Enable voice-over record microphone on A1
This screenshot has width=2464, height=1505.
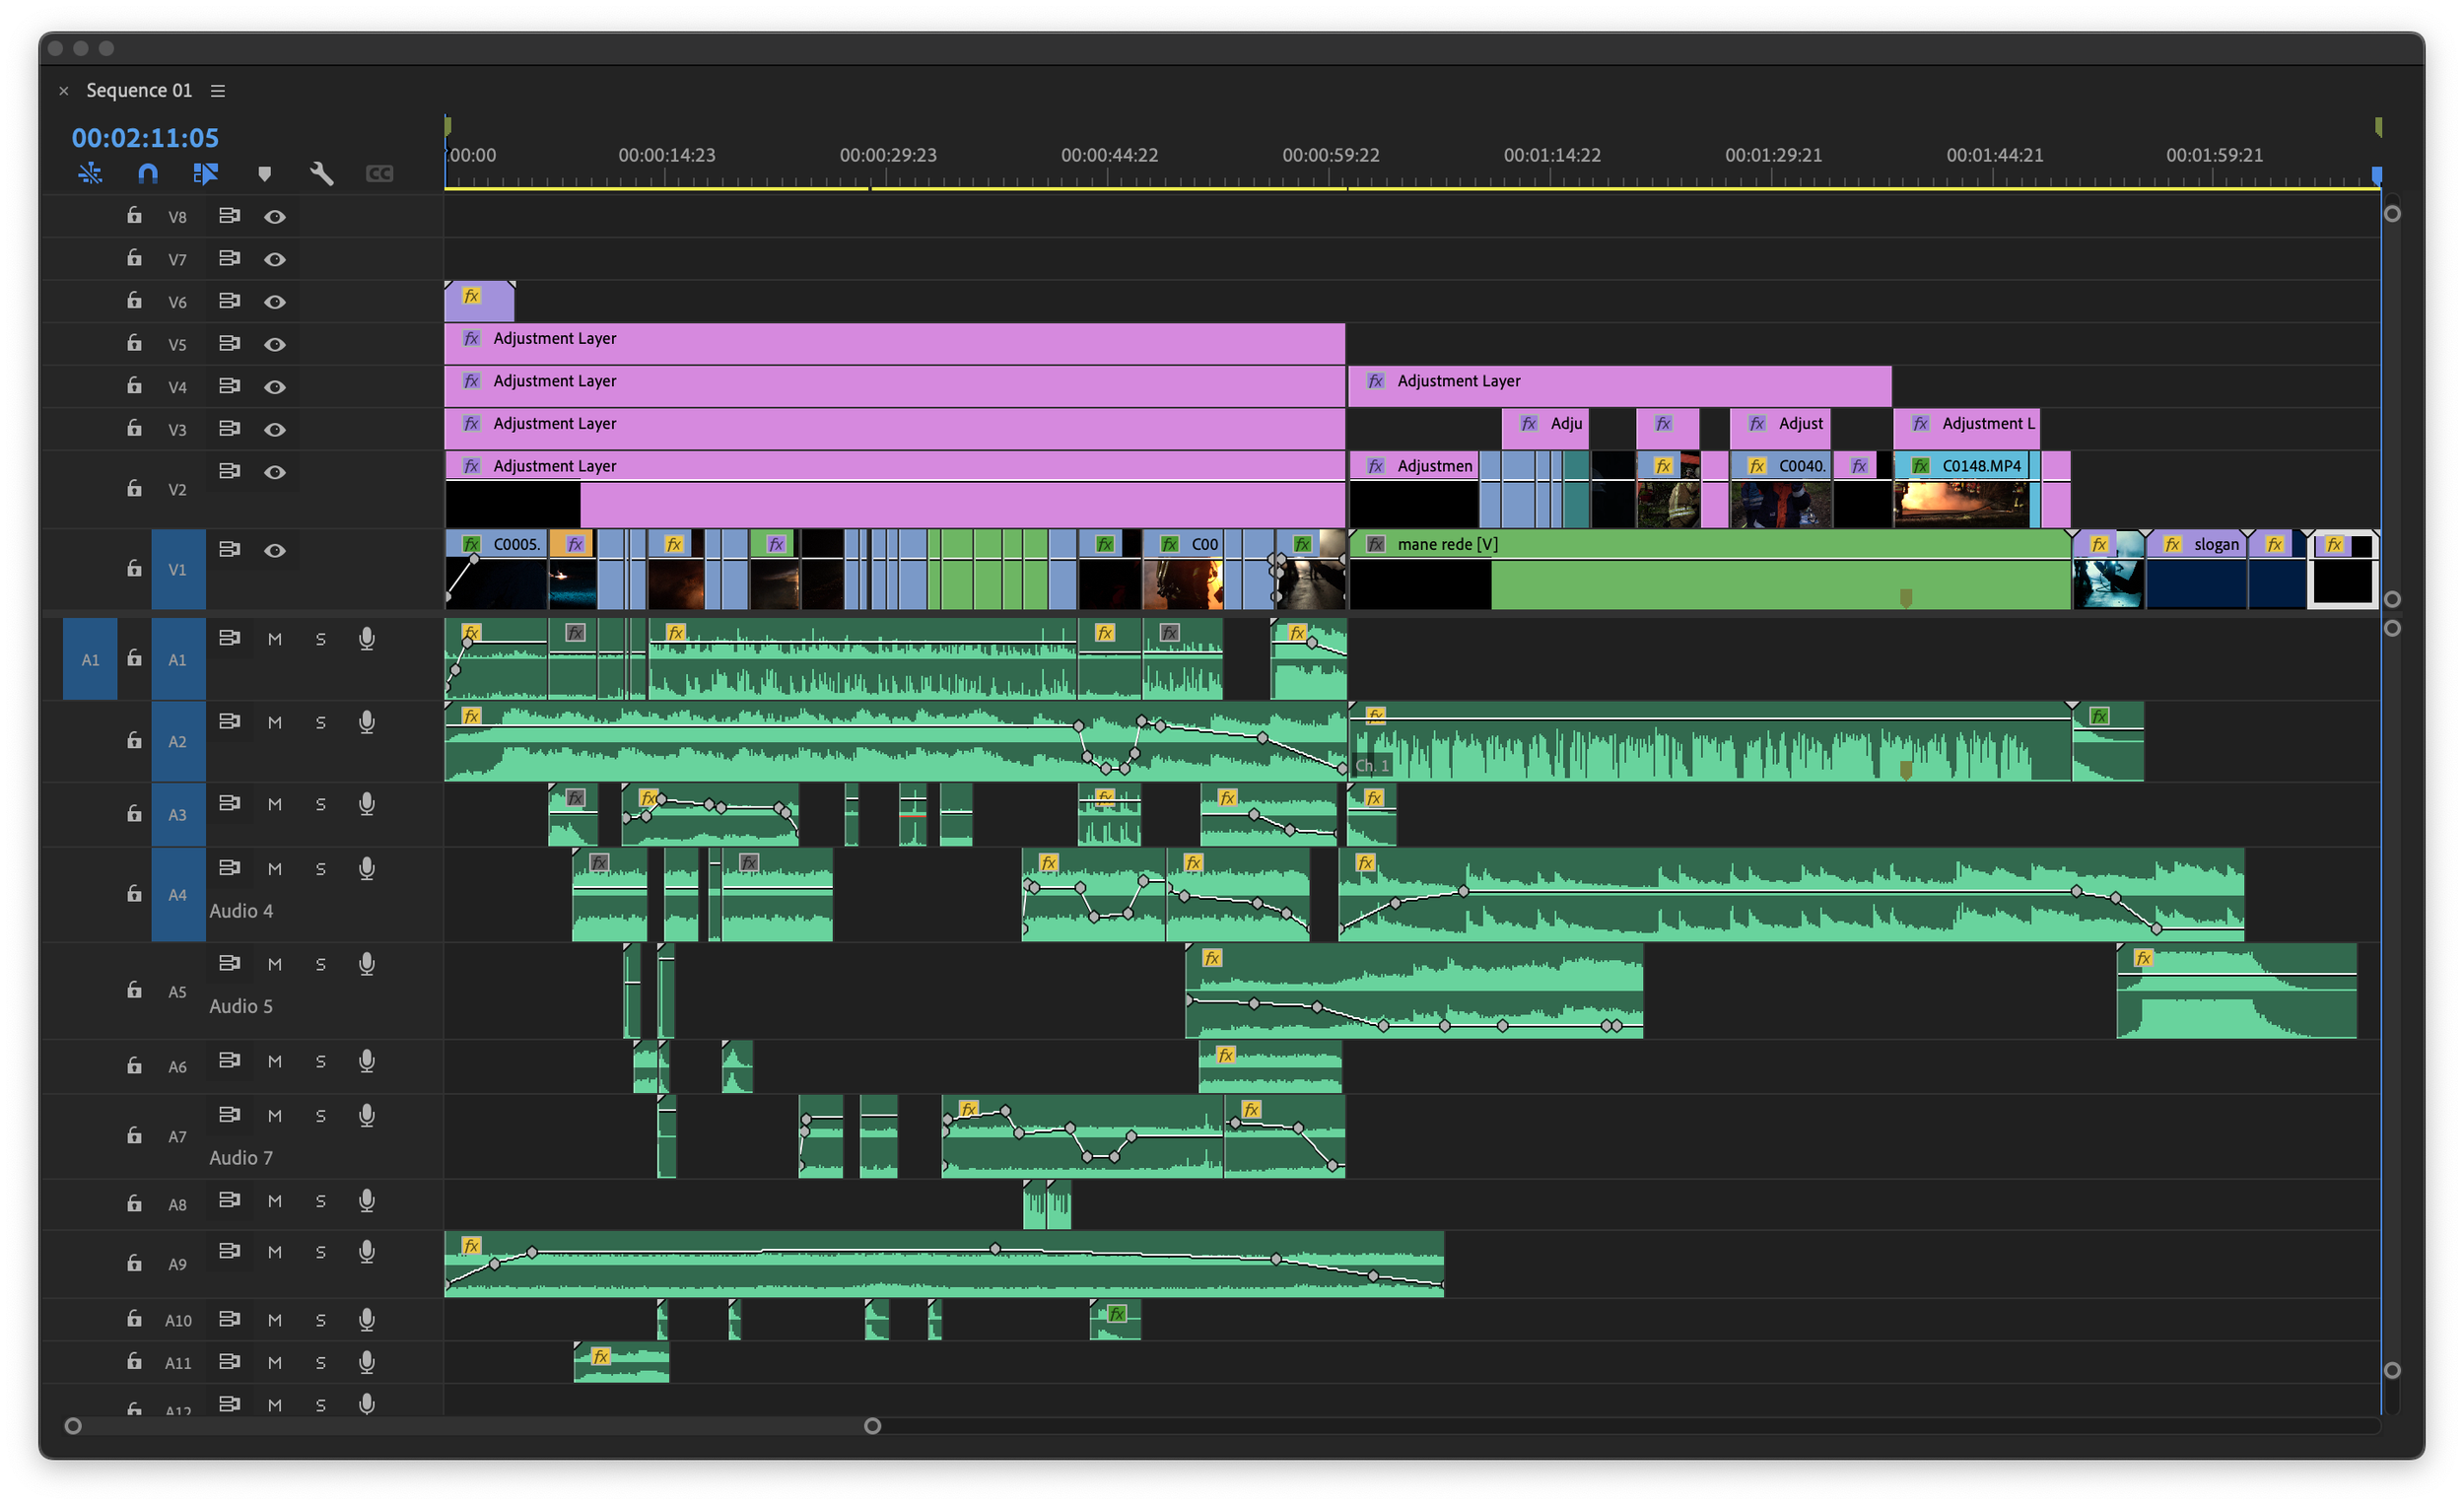pos(367,639)
